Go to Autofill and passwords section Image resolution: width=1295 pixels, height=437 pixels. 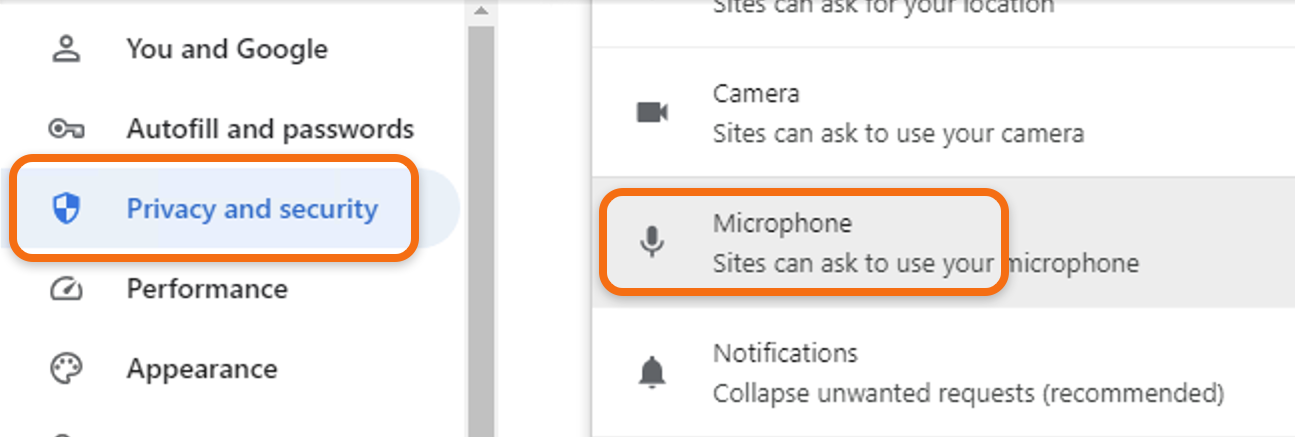coord(270,129)
